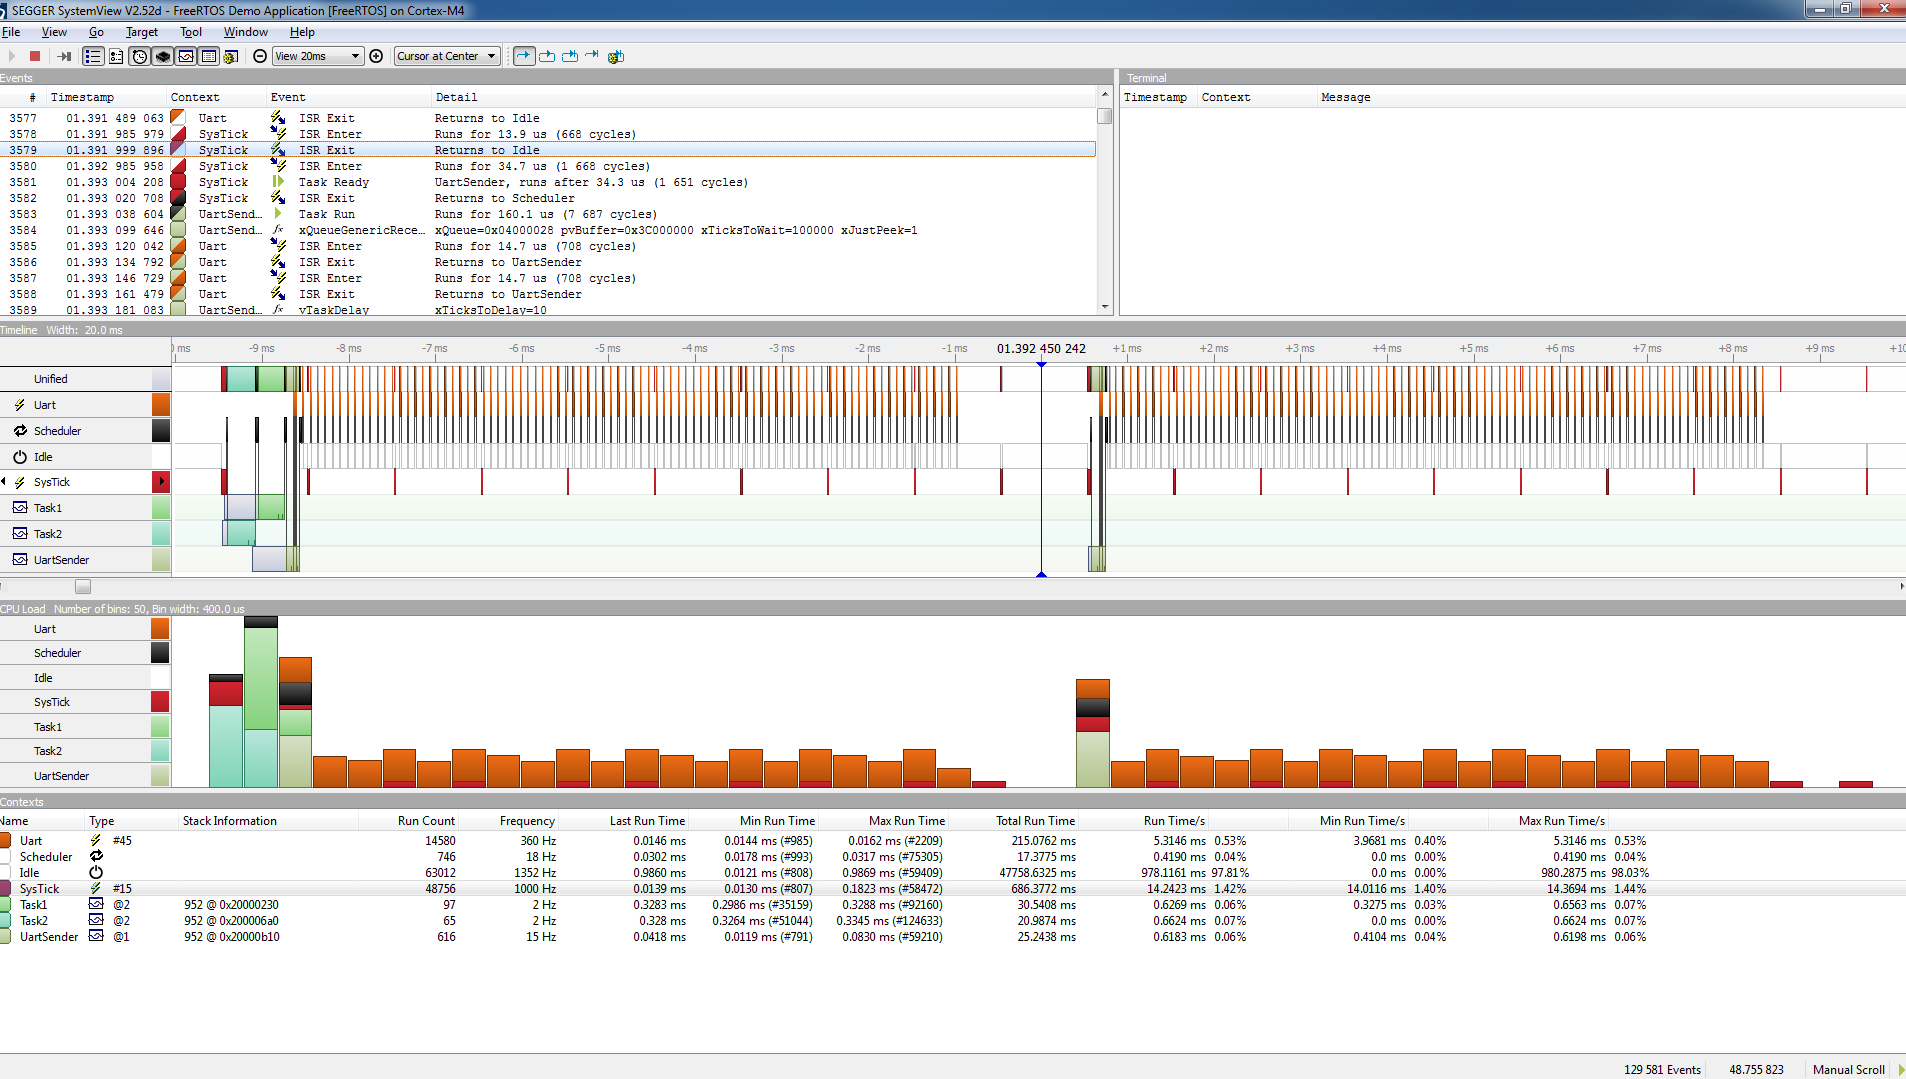This screenshot has width=1906, height=1079.
Task: Click the Contexts window table icon
Action: click(x=209, y=56)
